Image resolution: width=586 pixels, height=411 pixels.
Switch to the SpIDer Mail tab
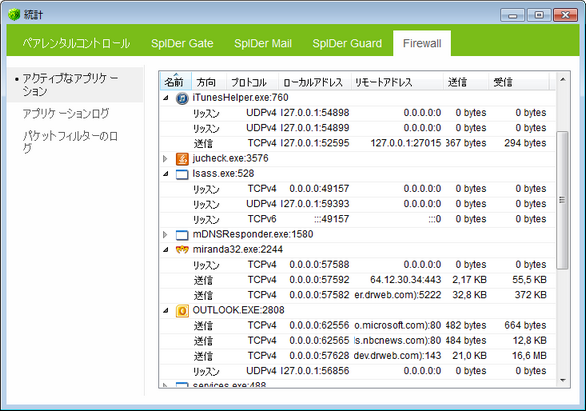(x=263, y=43)
